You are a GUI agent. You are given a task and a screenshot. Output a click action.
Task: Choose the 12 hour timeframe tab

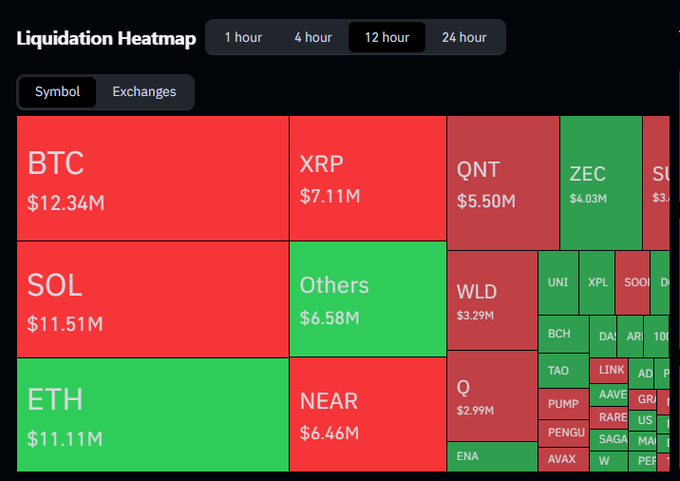click(387, 37)
